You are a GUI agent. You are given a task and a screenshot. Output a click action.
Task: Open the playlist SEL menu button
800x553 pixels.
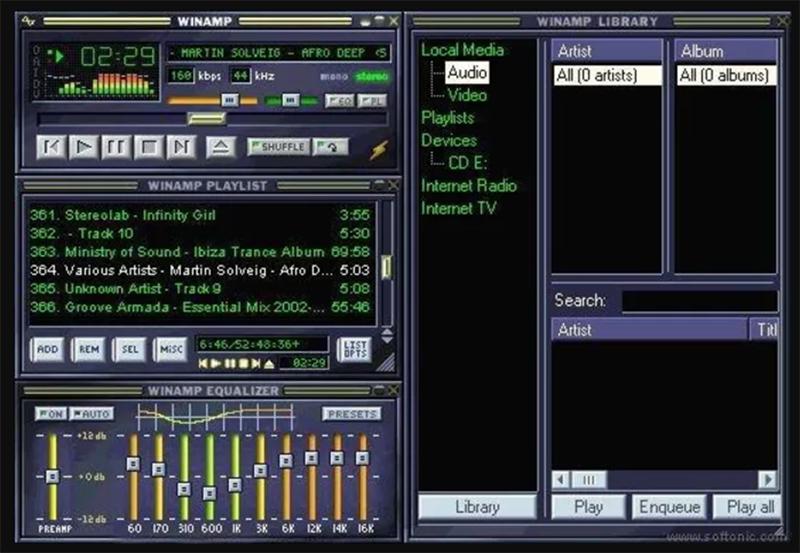click(x=130, y=349)
